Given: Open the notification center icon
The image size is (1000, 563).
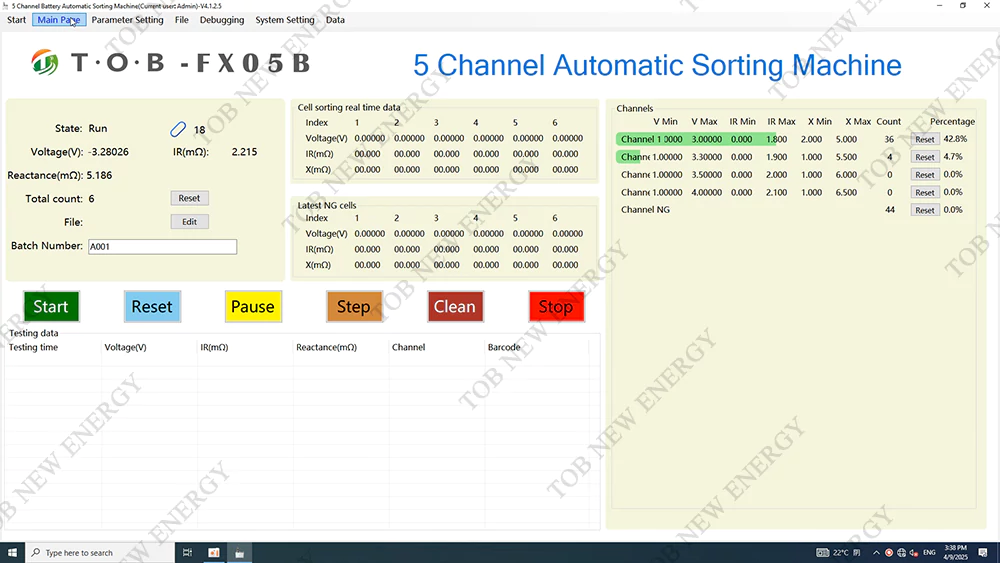Looking at the screenshot, I should coord(984,552).
